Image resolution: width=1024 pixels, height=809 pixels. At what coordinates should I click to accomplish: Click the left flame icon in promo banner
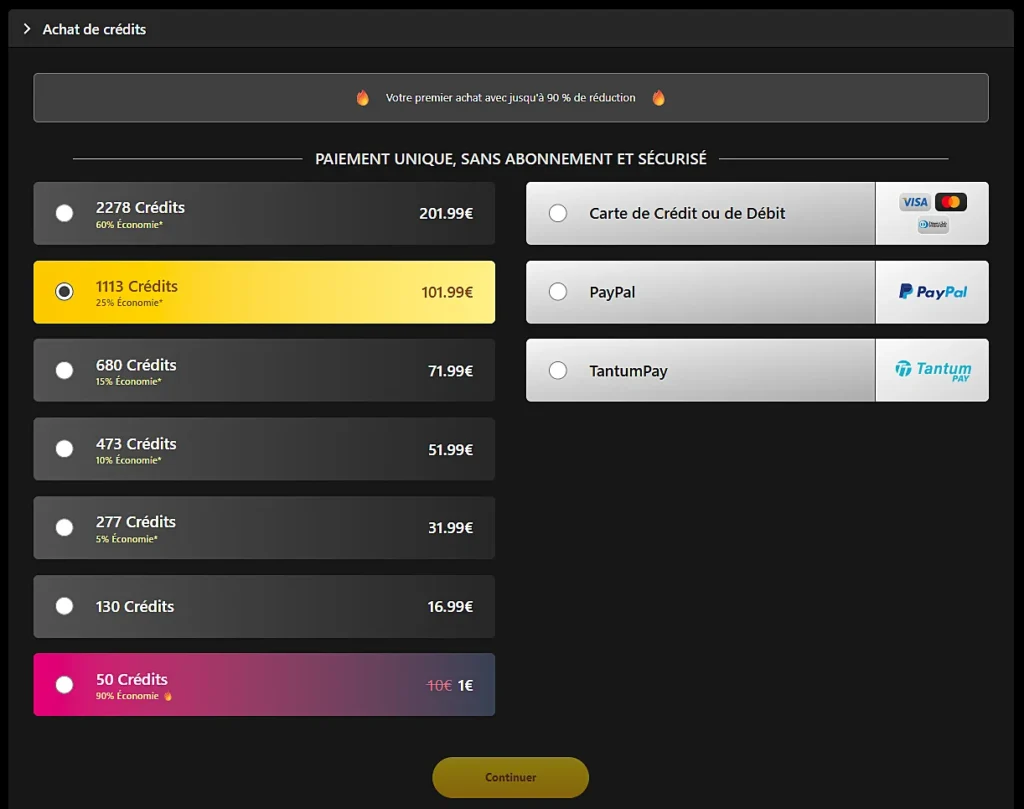[x=363, y=98]
